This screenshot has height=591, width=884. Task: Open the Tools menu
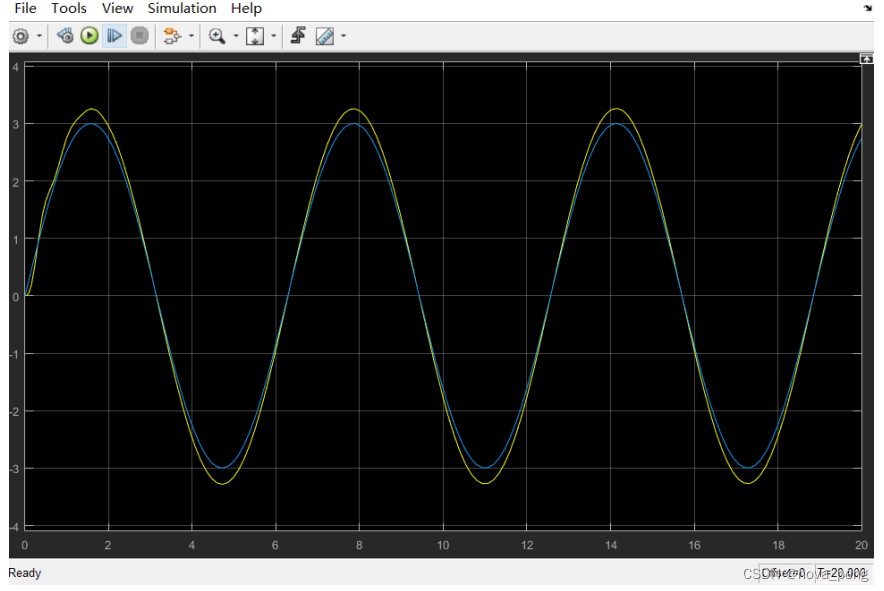pyautogui.click(x=69, y=8)
